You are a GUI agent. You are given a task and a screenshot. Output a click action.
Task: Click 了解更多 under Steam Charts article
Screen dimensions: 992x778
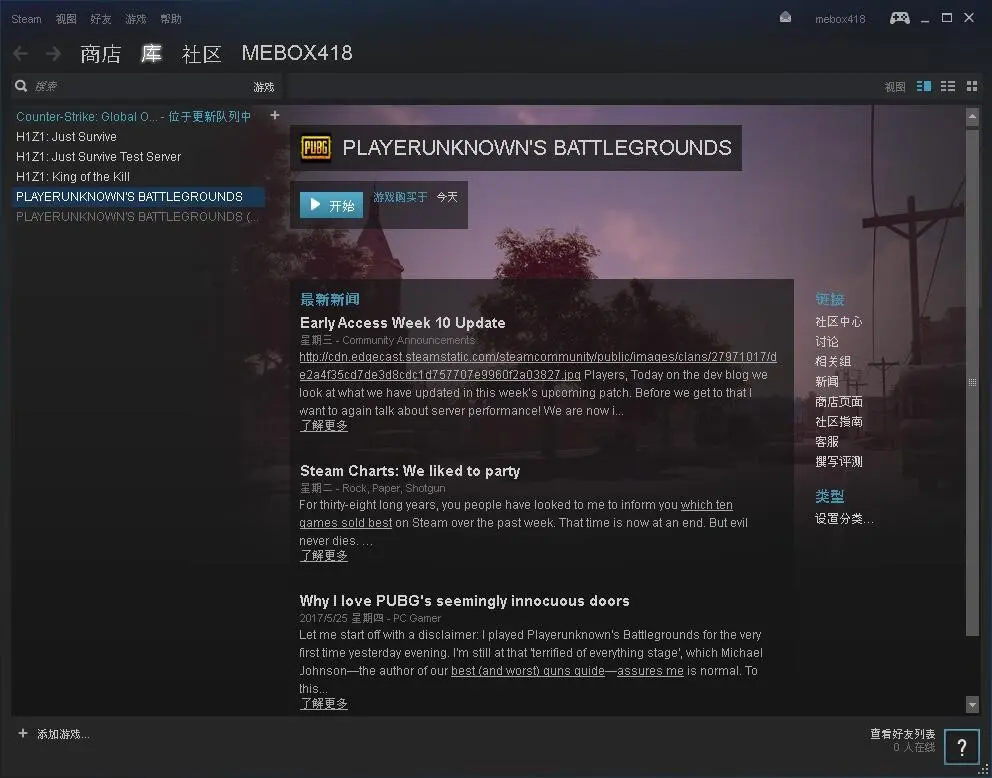point(323,555)
